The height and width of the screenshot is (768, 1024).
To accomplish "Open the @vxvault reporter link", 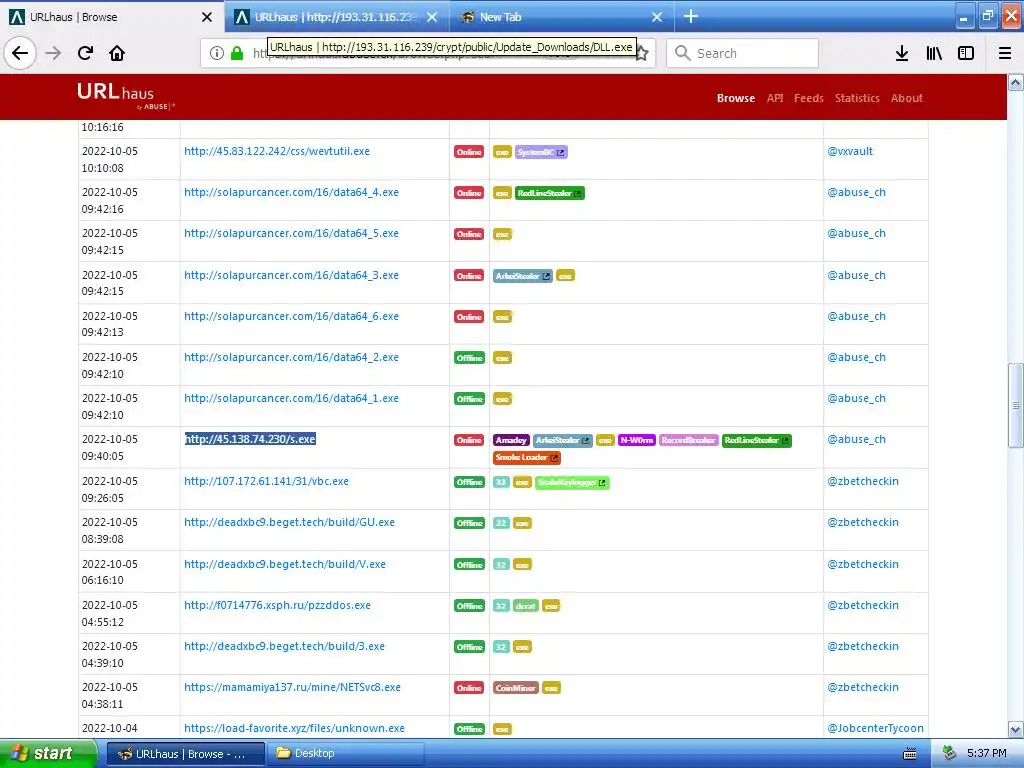I will tap(850, 151).
